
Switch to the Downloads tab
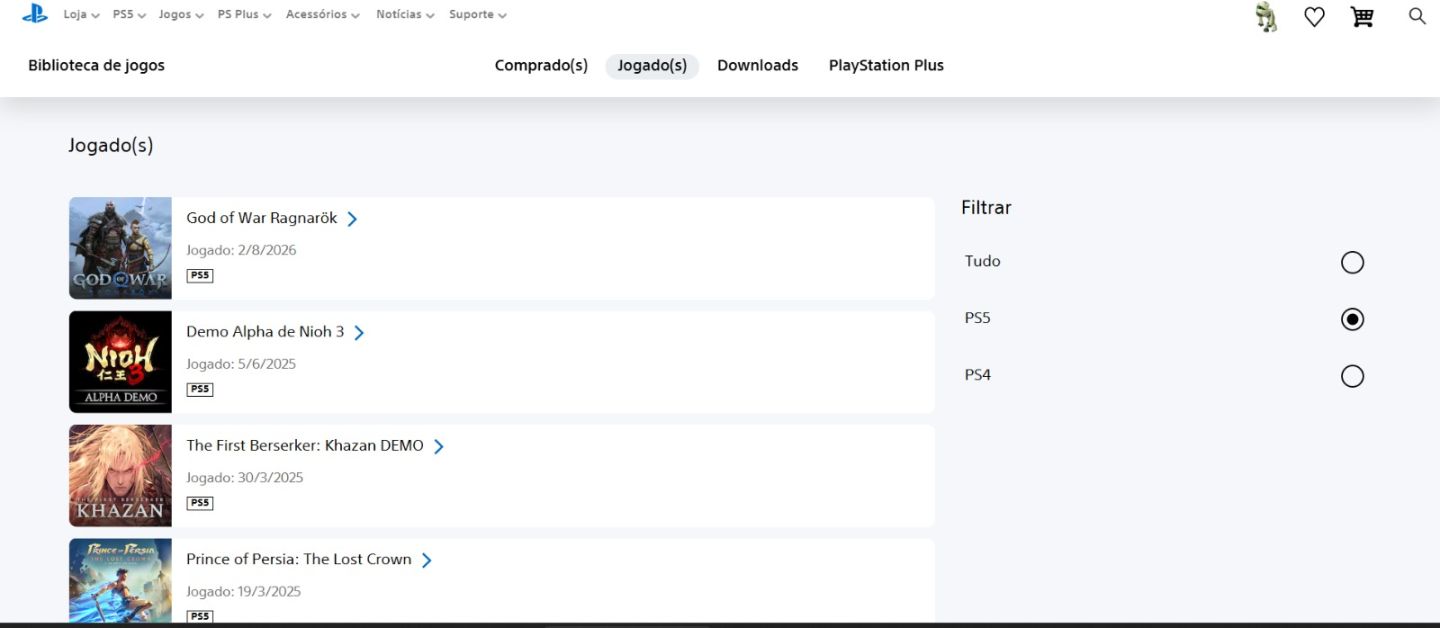click(x=757, y=66)
